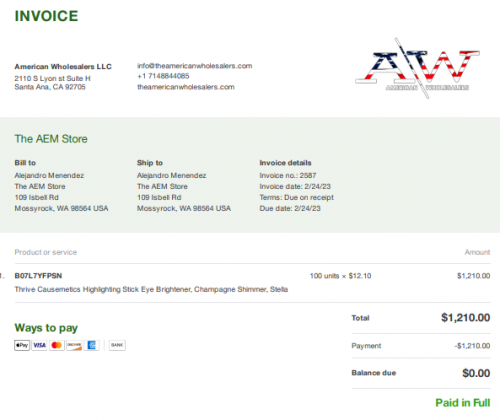Click the Ways to pay heading

[46, 328]
